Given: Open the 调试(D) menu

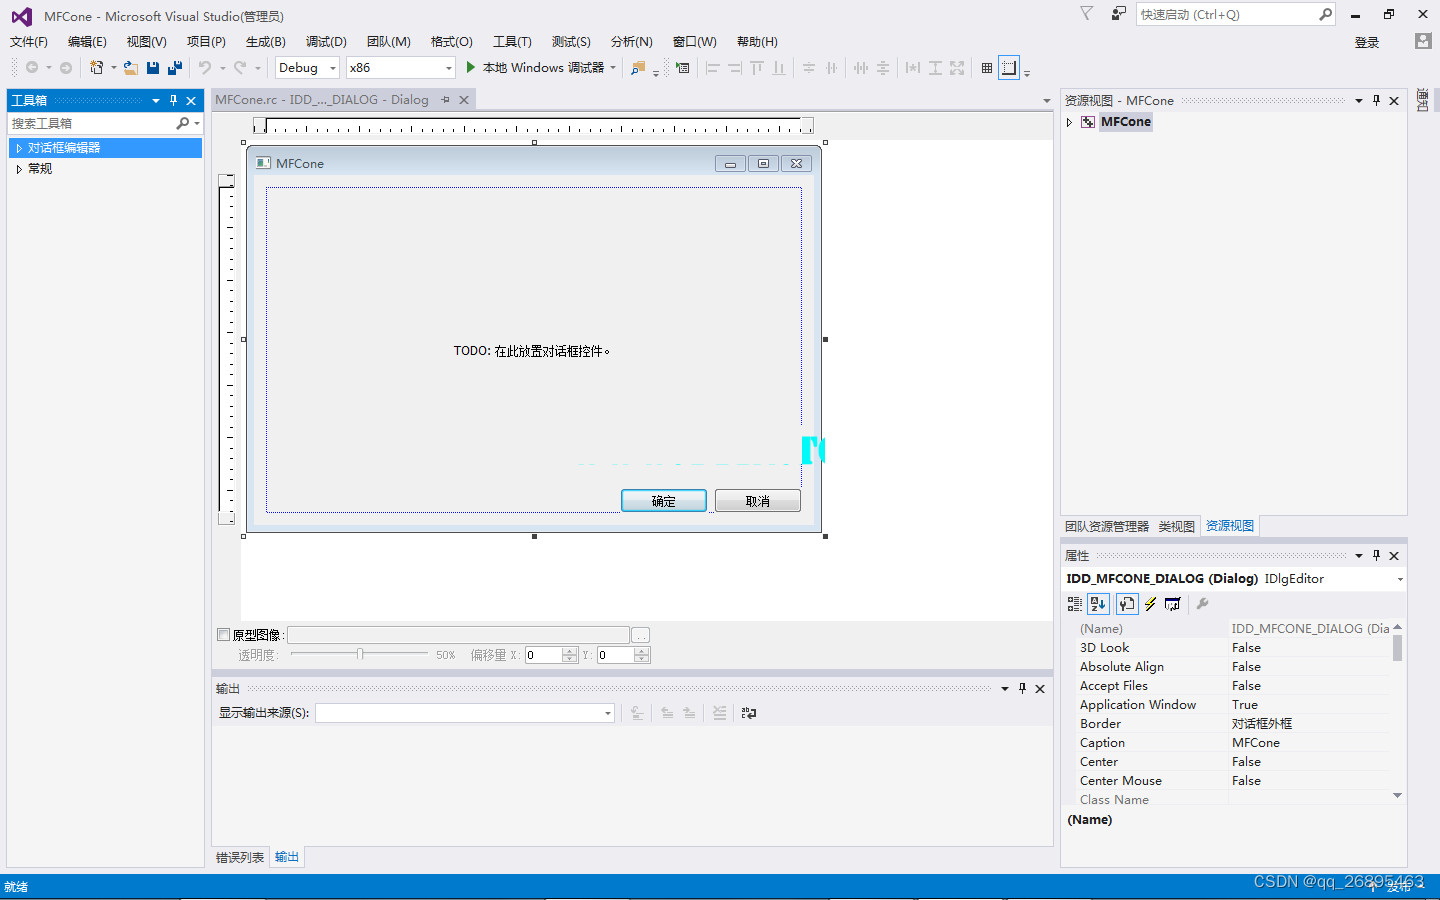Looking at the screenshot, I should point(326,41).
